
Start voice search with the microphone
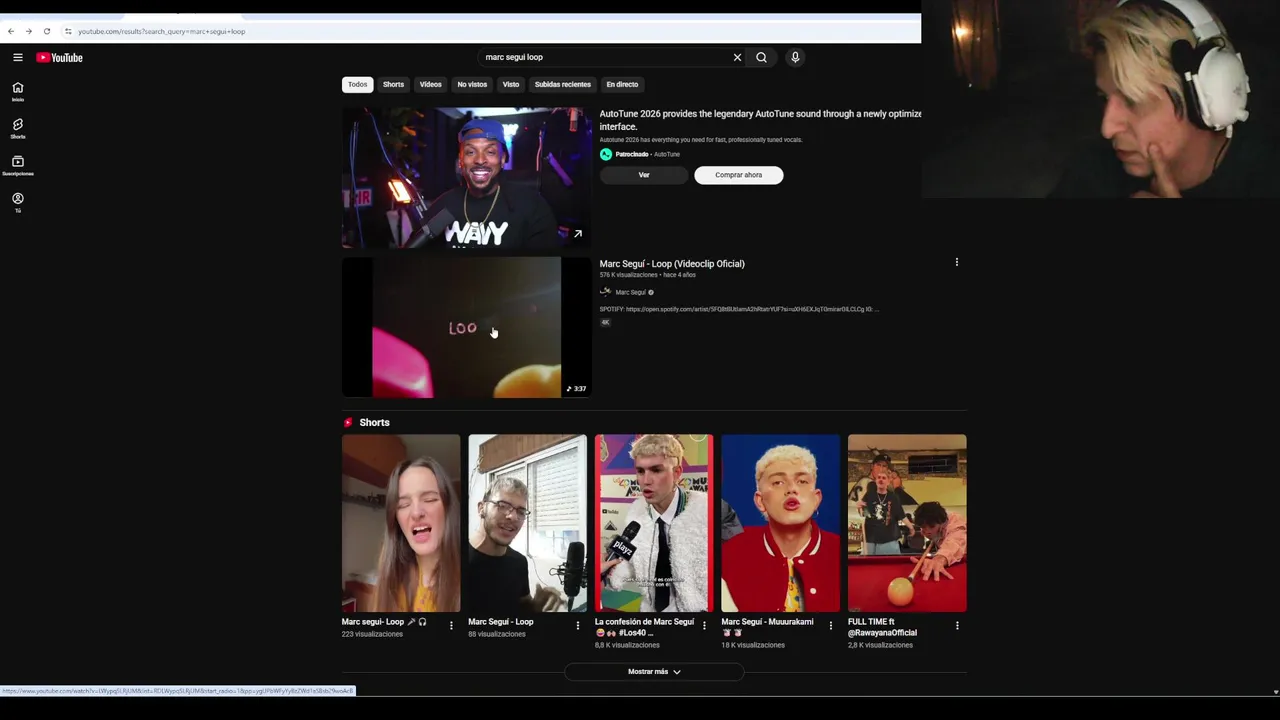(x=795, y=57)
